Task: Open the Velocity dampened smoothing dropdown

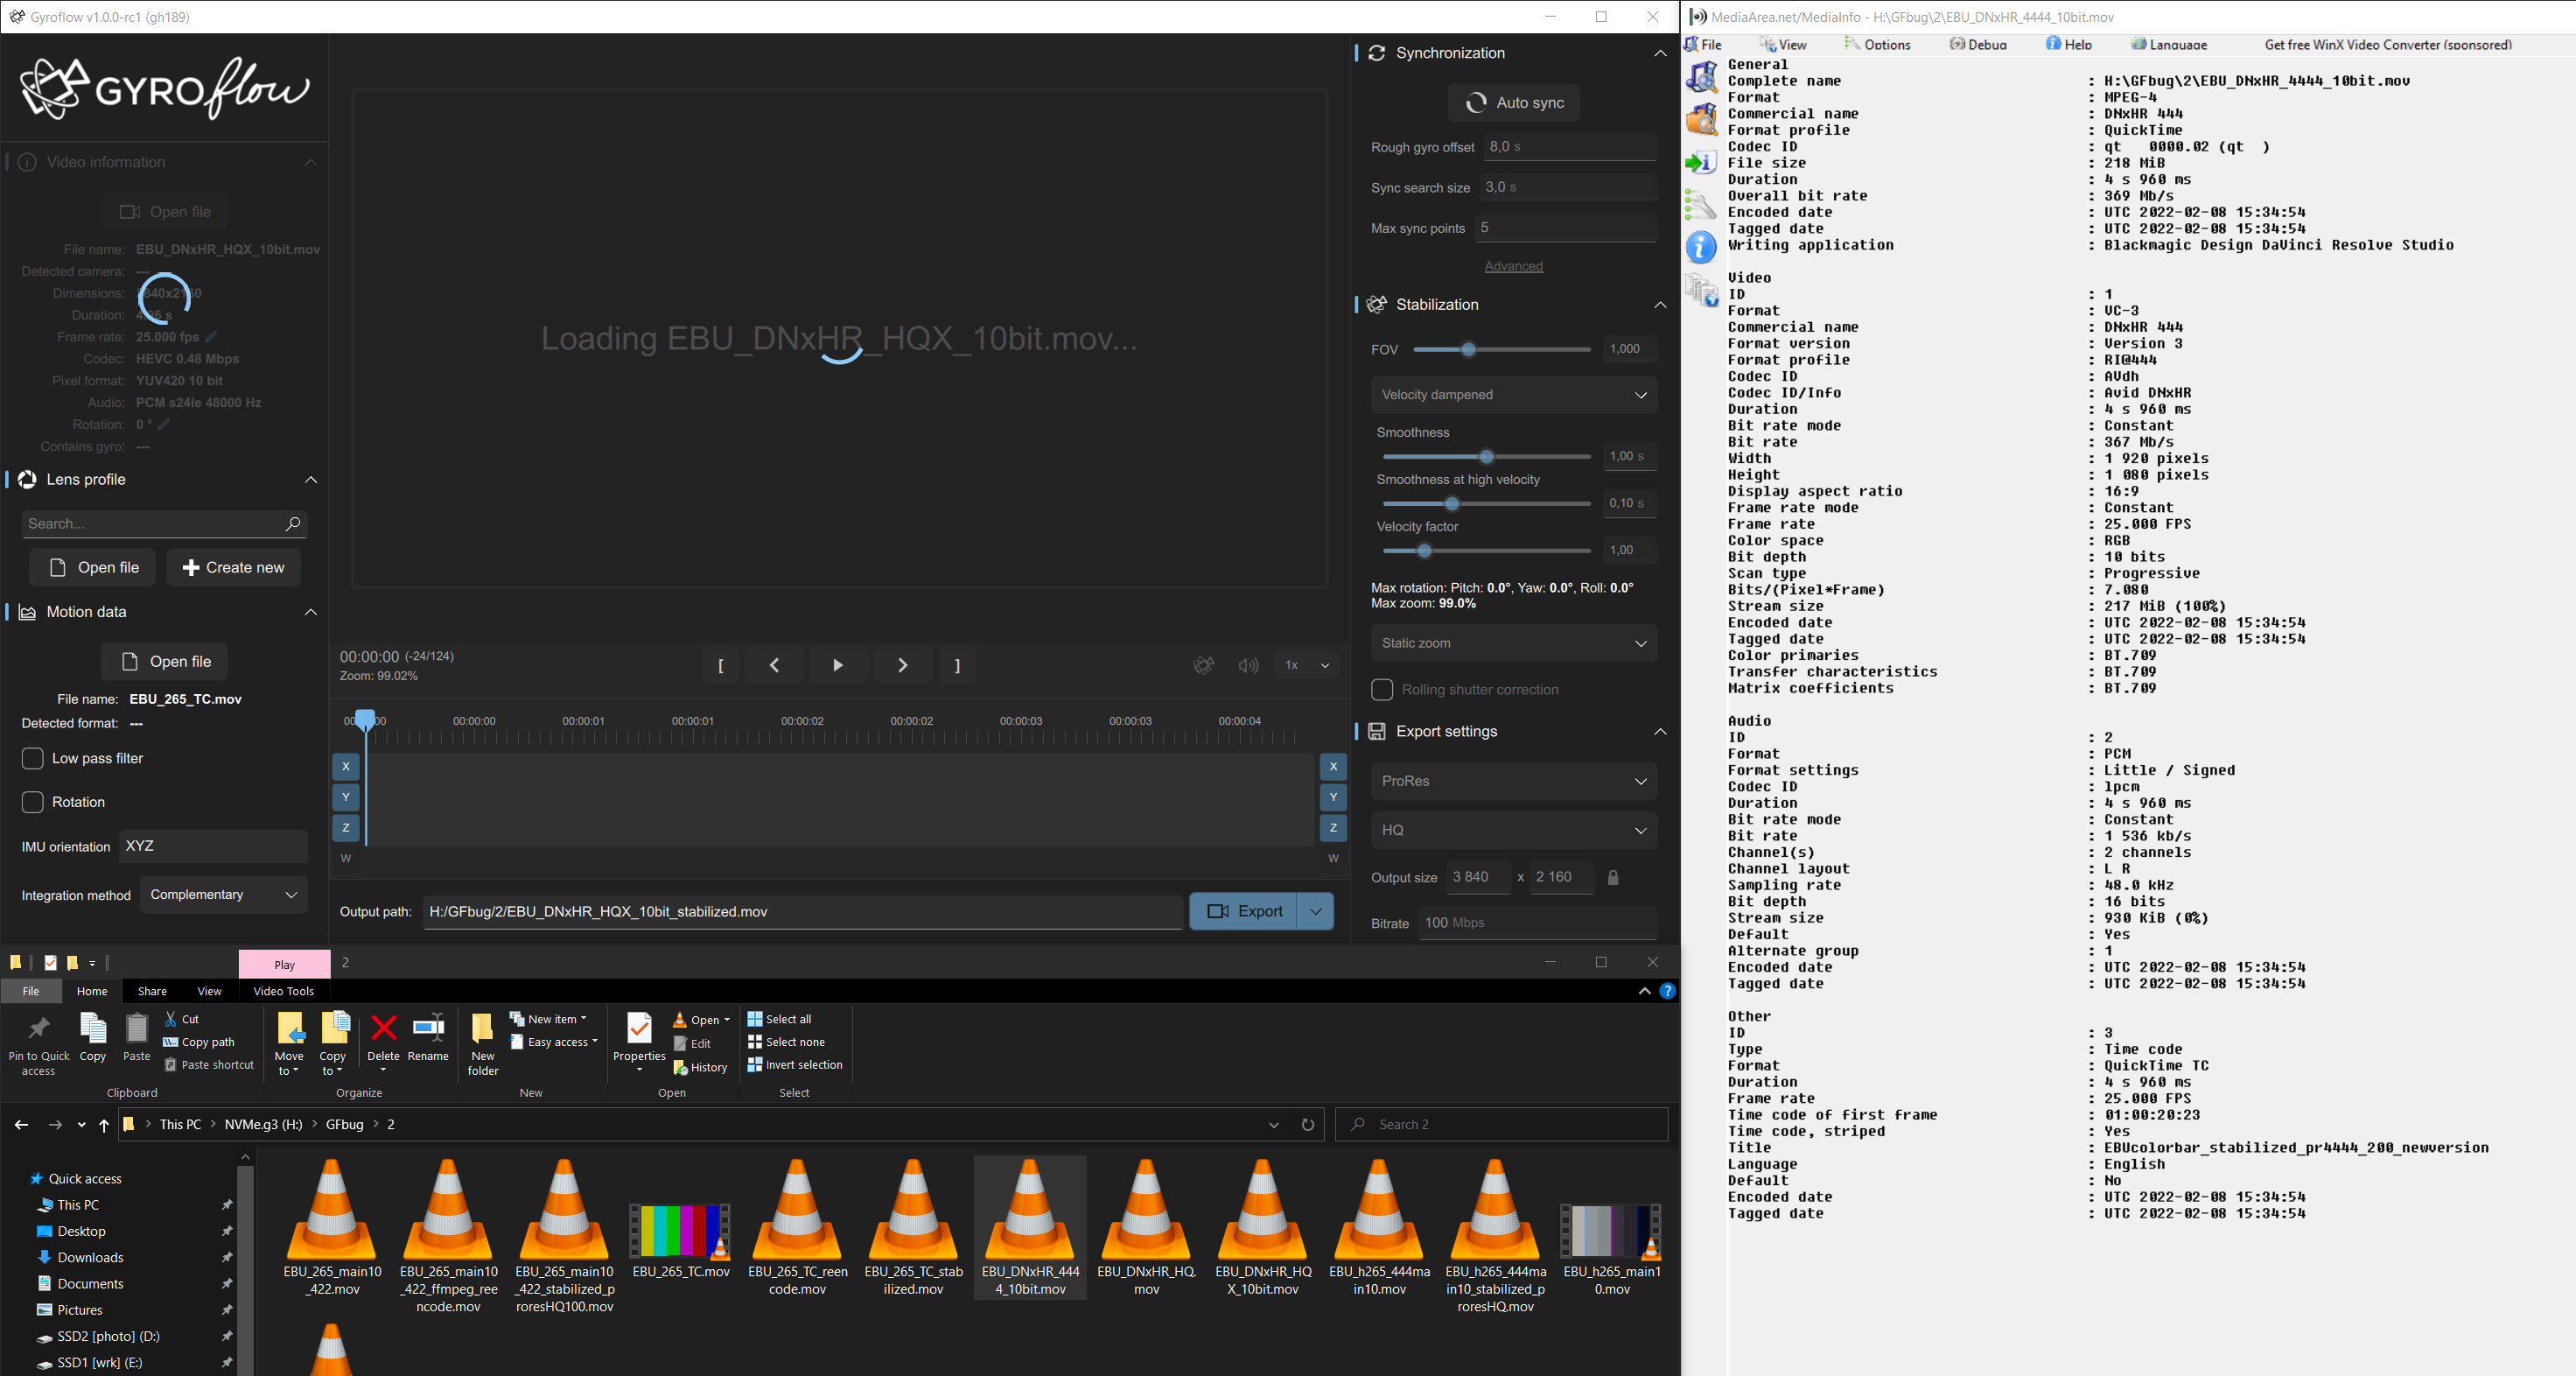Action: pos(1513,394)
